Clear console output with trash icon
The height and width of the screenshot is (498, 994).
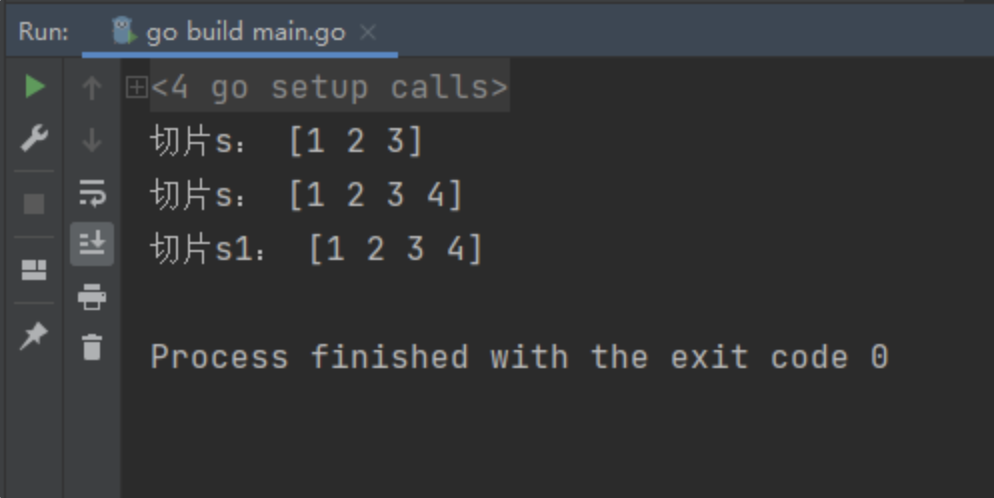tap(92, 347)
